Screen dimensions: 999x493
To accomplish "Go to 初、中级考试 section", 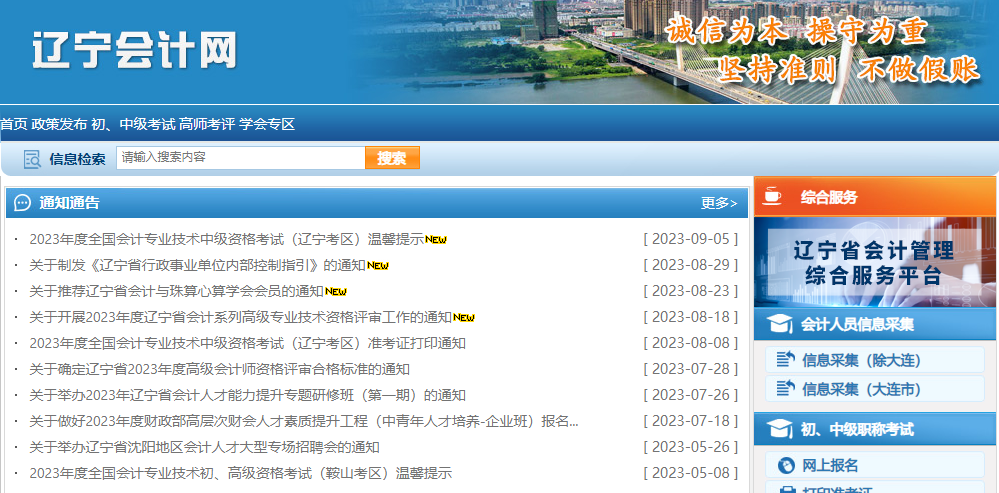I will coord(133,124).
